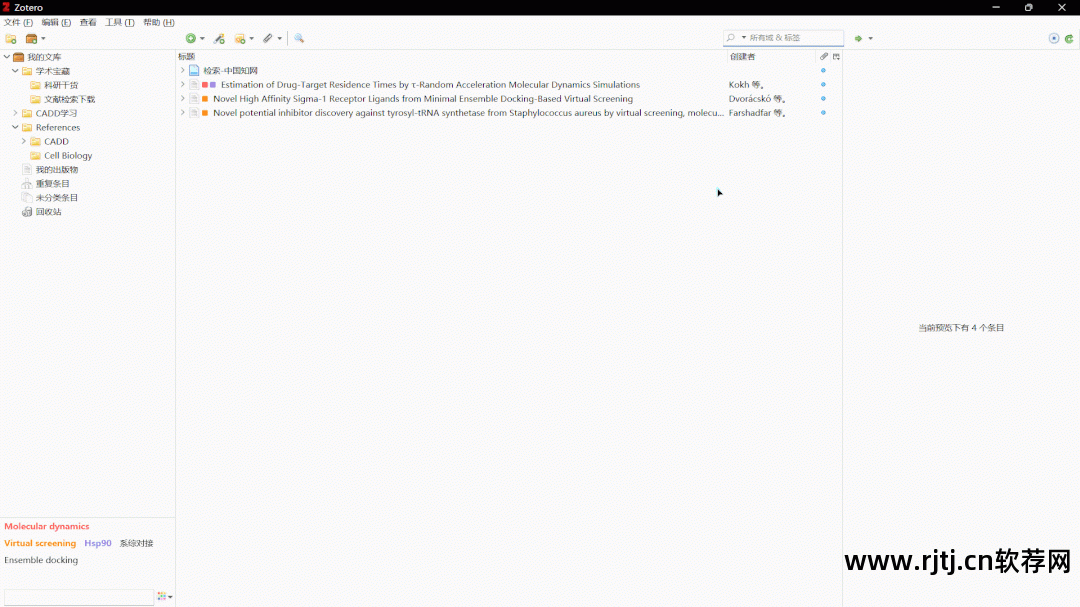This screenshot has height=607, width=1080.
Task: Expand the Novel High Affinity Sigma-1 item
Action: 183,99
